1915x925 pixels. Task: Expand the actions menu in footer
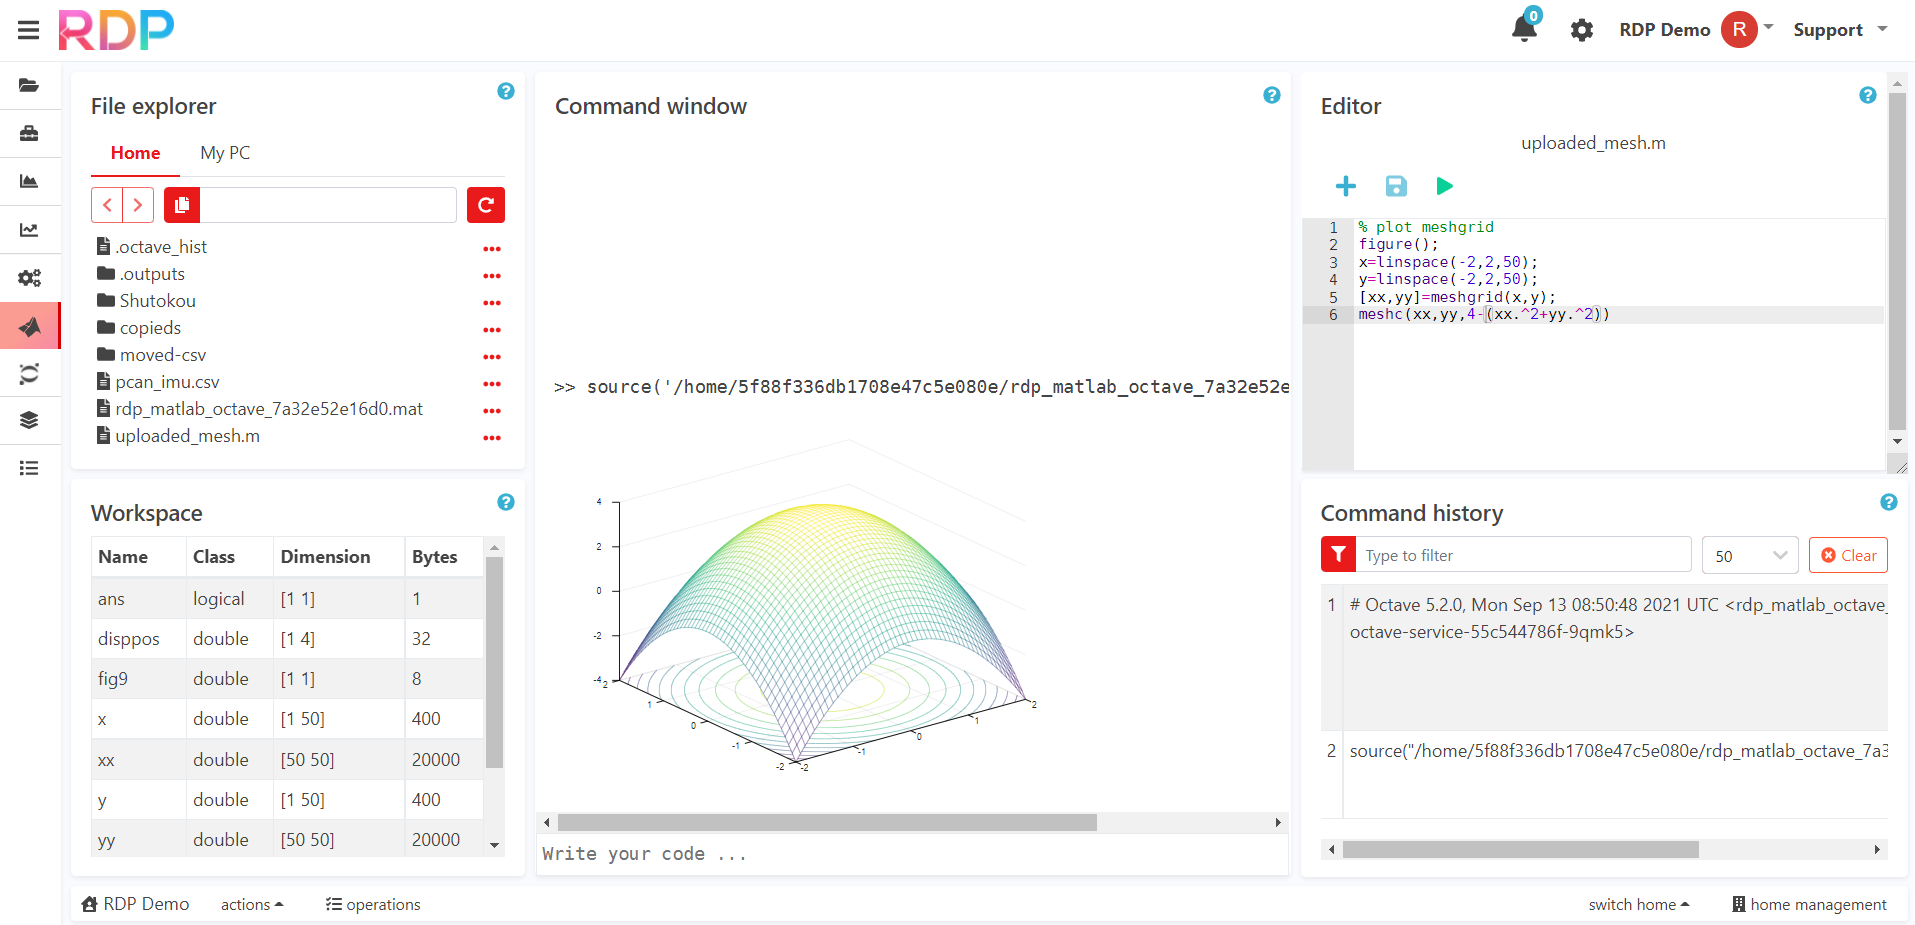click(x=252, y=904)
